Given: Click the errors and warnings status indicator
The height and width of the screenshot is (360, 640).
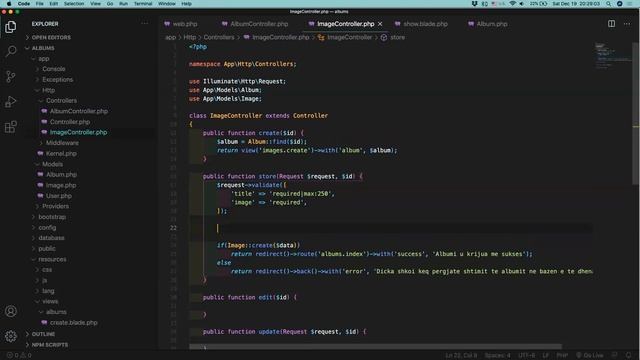Looking at the screenshot, I should coord(19,356).
